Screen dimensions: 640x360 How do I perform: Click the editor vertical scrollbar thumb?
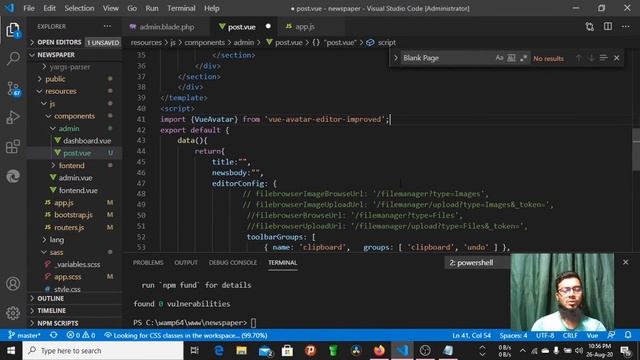pyautogui.click(x=636, y=149)
